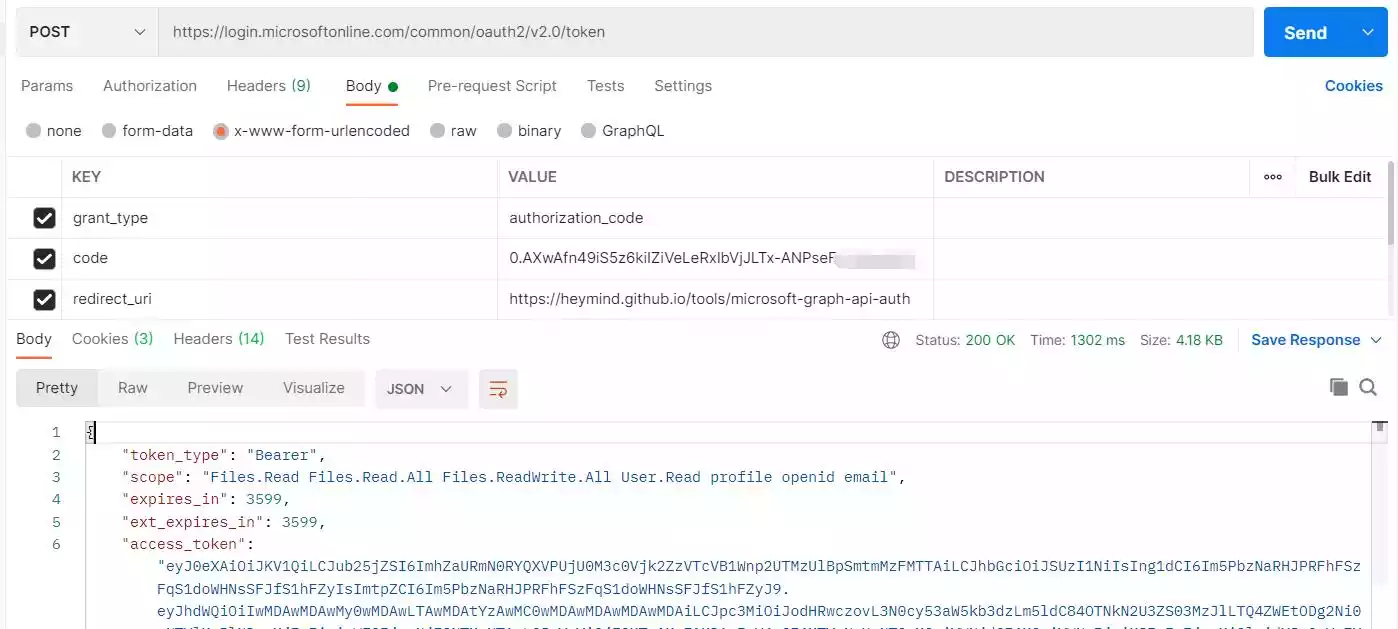Toggle the grant_type row checkbox

coord(44,218)
